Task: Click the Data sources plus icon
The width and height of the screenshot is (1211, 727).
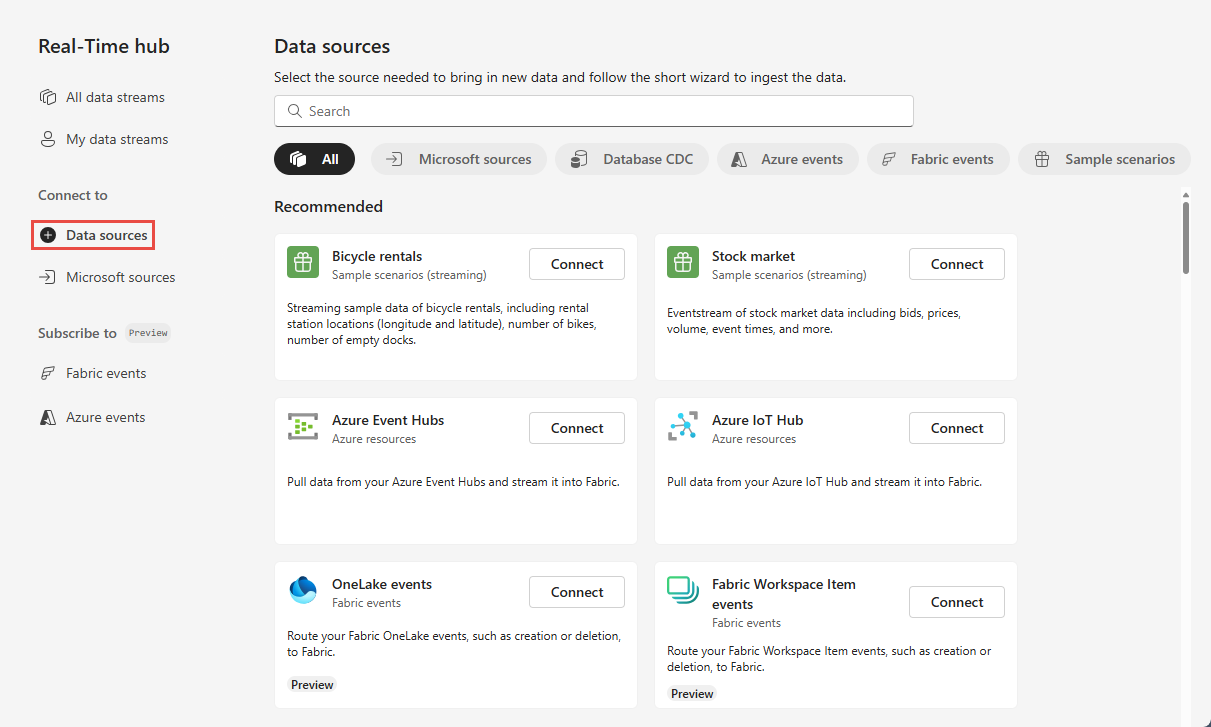Action: [47, 235]
